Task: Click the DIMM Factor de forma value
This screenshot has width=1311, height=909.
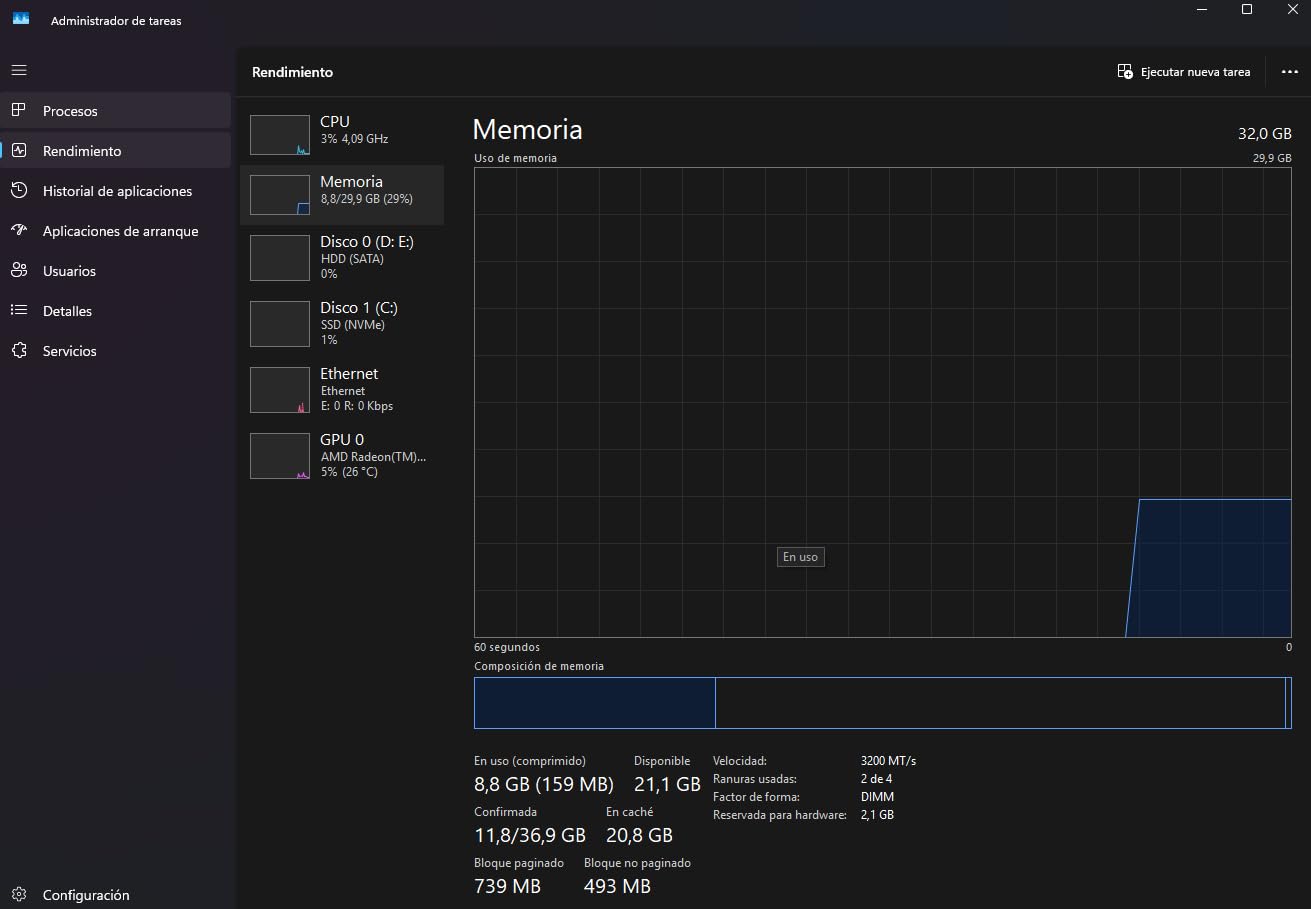Action: (x=877, y=797)
